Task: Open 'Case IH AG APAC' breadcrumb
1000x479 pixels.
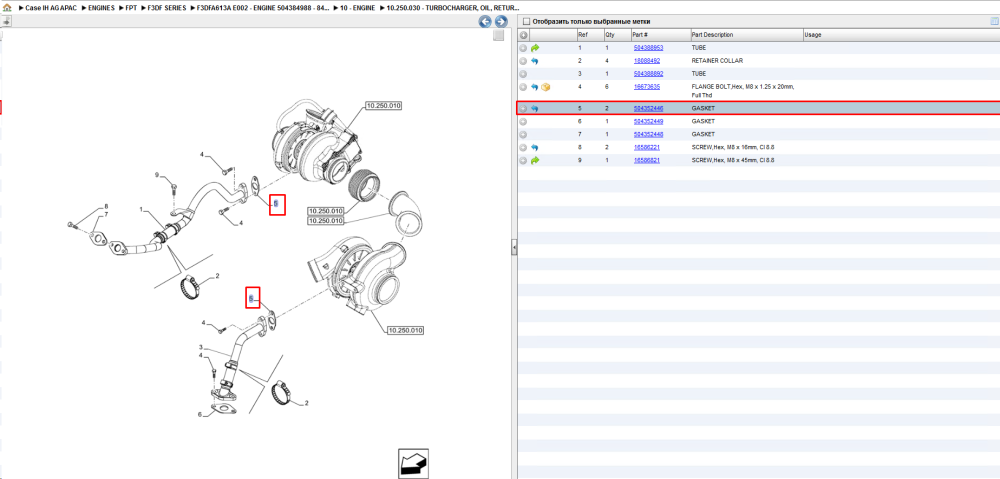Action: pyautogui.click(x=52, y=8)
